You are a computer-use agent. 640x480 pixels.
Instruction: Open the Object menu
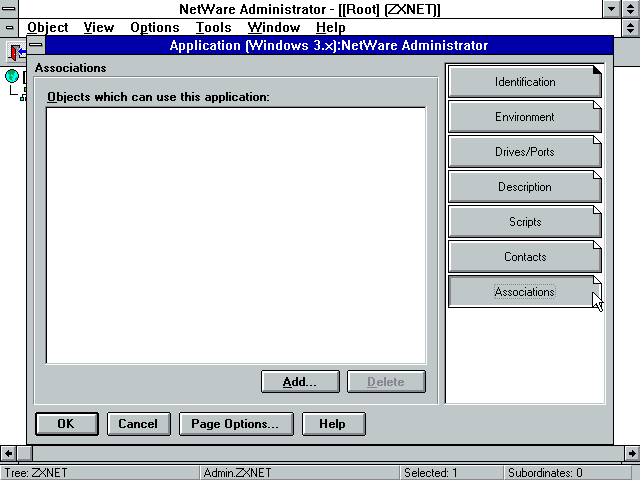[48, 27]
